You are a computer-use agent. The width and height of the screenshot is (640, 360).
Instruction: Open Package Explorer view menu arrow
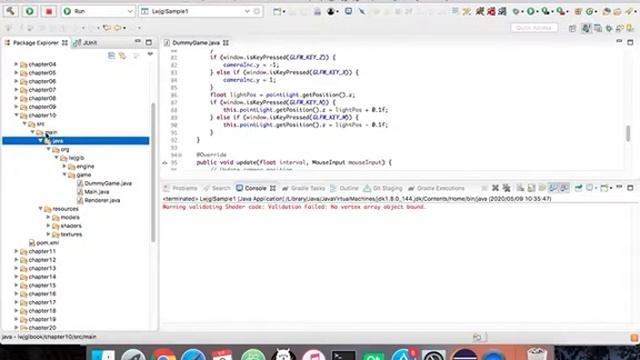pos(150,54)
